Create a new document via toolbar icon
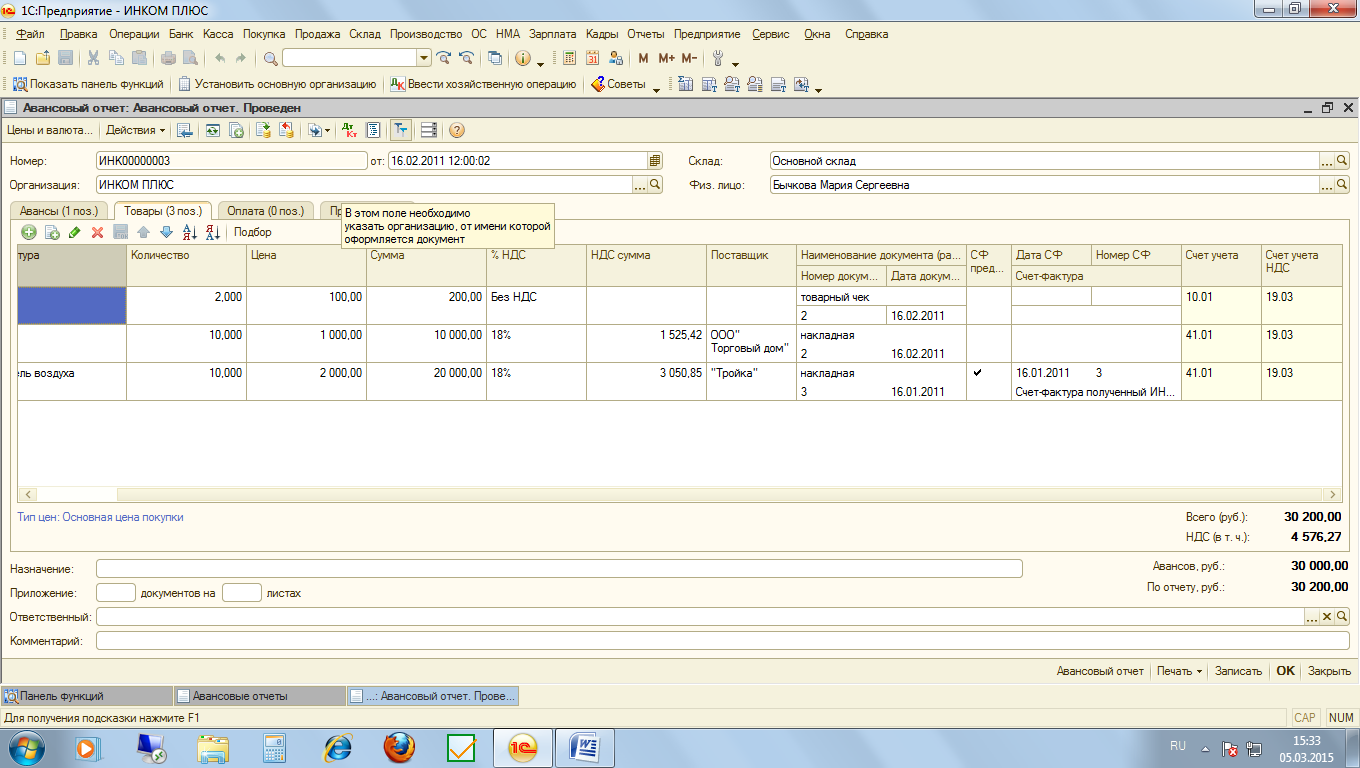Viewport: 1360px width, 768px height. pyautogui.click(x=19, y=58)
